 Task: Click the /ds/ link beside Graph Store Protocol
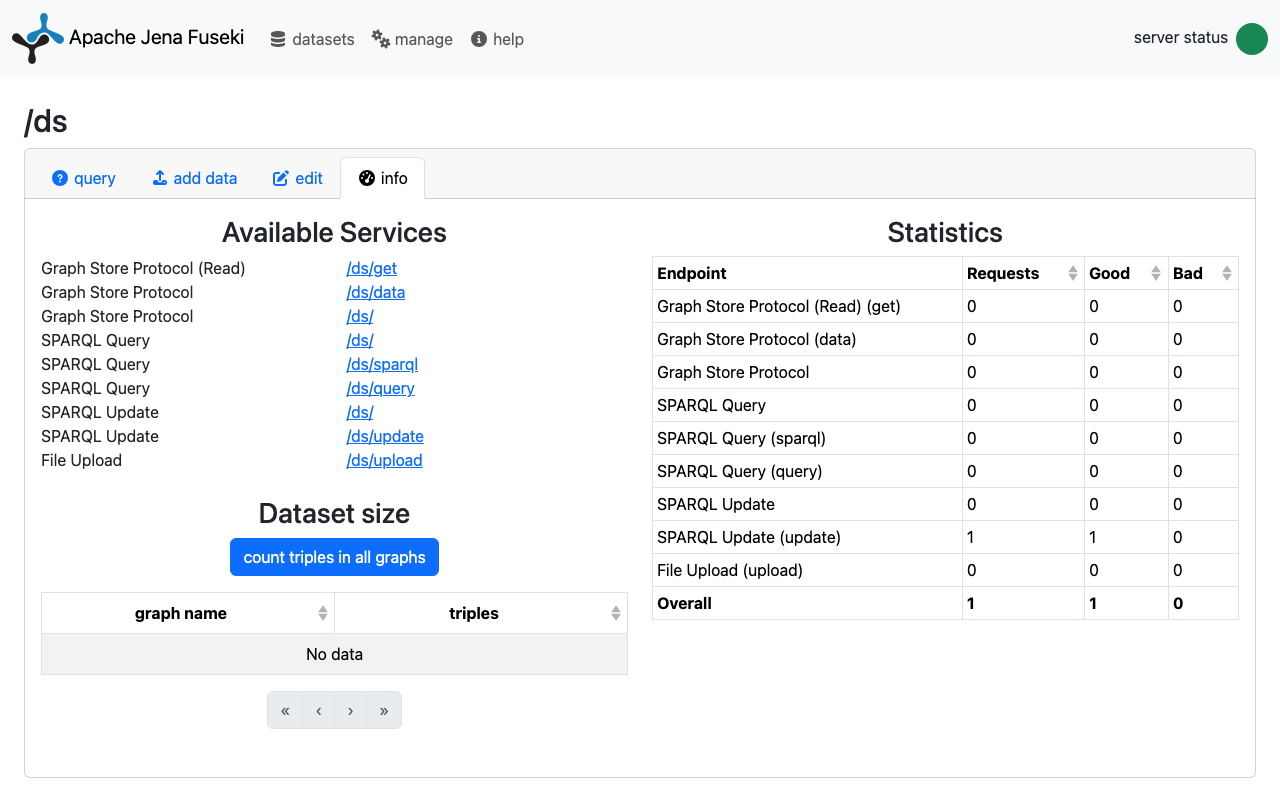360,316
